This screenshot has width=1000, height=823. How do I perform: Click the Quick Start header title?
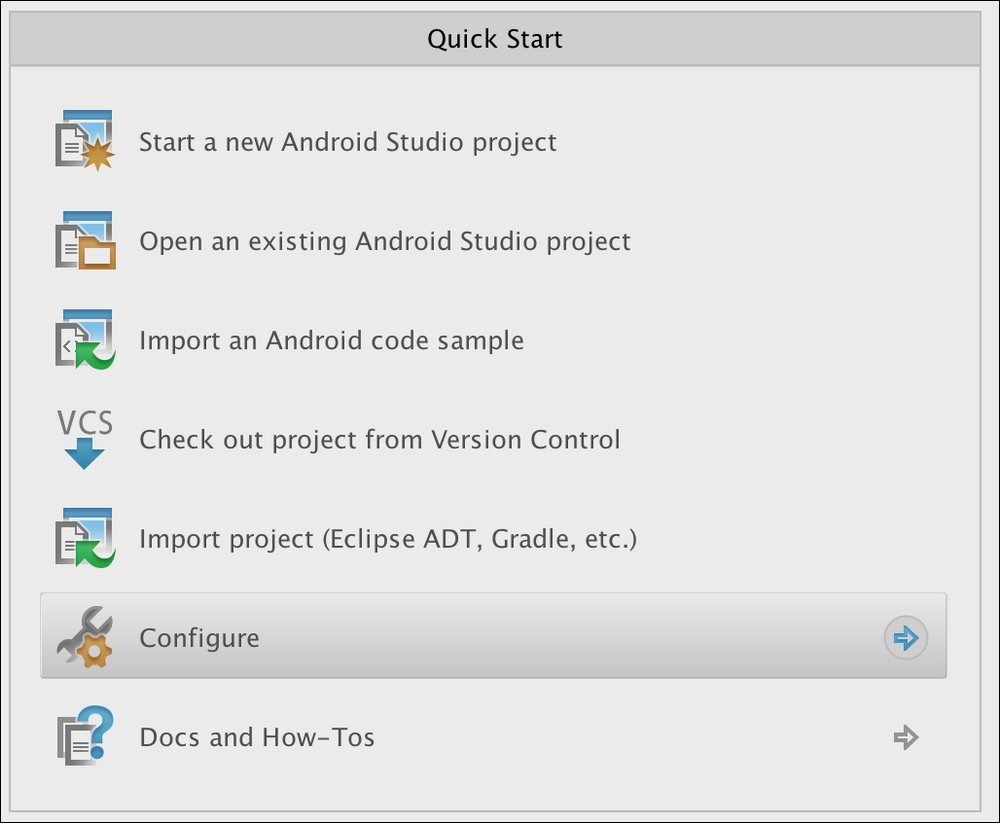click(x=495, y=39)
